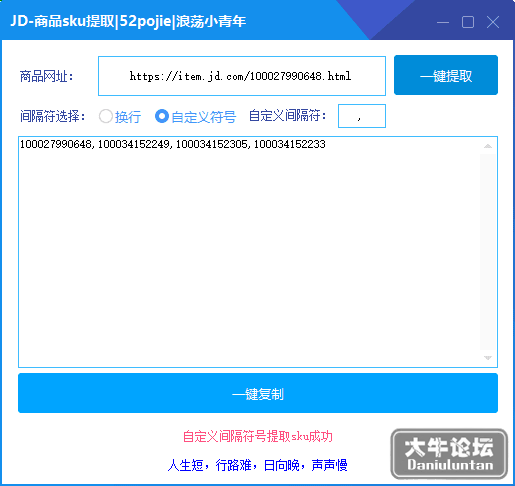Viewport: 515px width, 486px height.
Task: Click the 商品网址 label
Action: [47, 76]
